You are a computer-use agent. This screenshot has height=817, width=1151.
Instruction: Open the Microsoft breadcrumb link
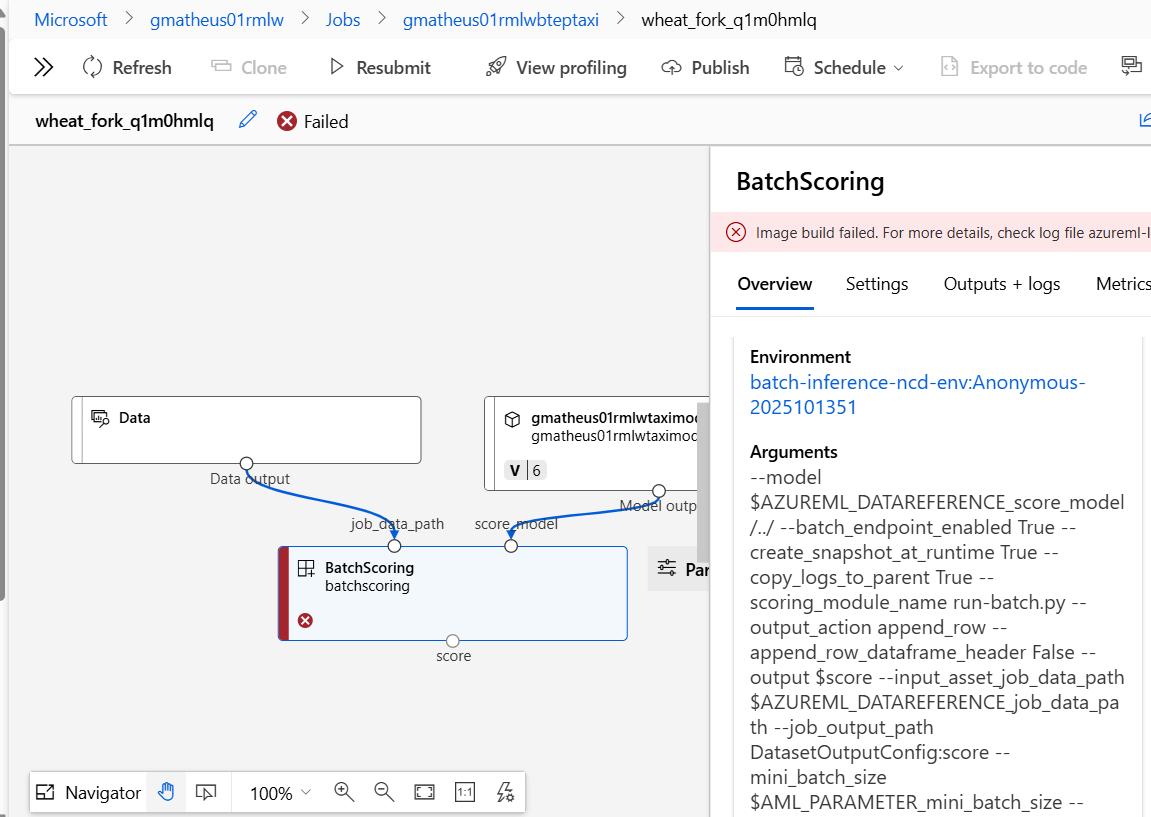(70, 20)
